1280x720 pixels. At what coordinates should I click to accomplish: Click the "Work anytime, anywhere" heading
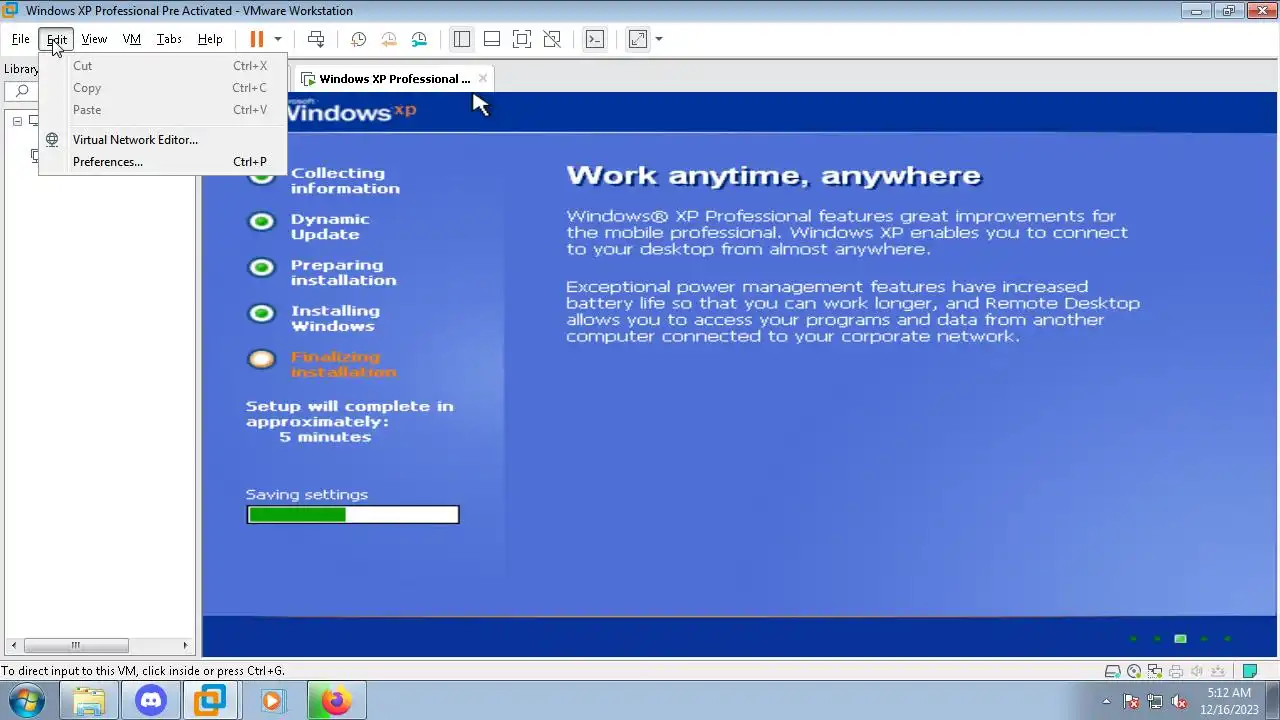pyautogui.click(x=774, y=176)
